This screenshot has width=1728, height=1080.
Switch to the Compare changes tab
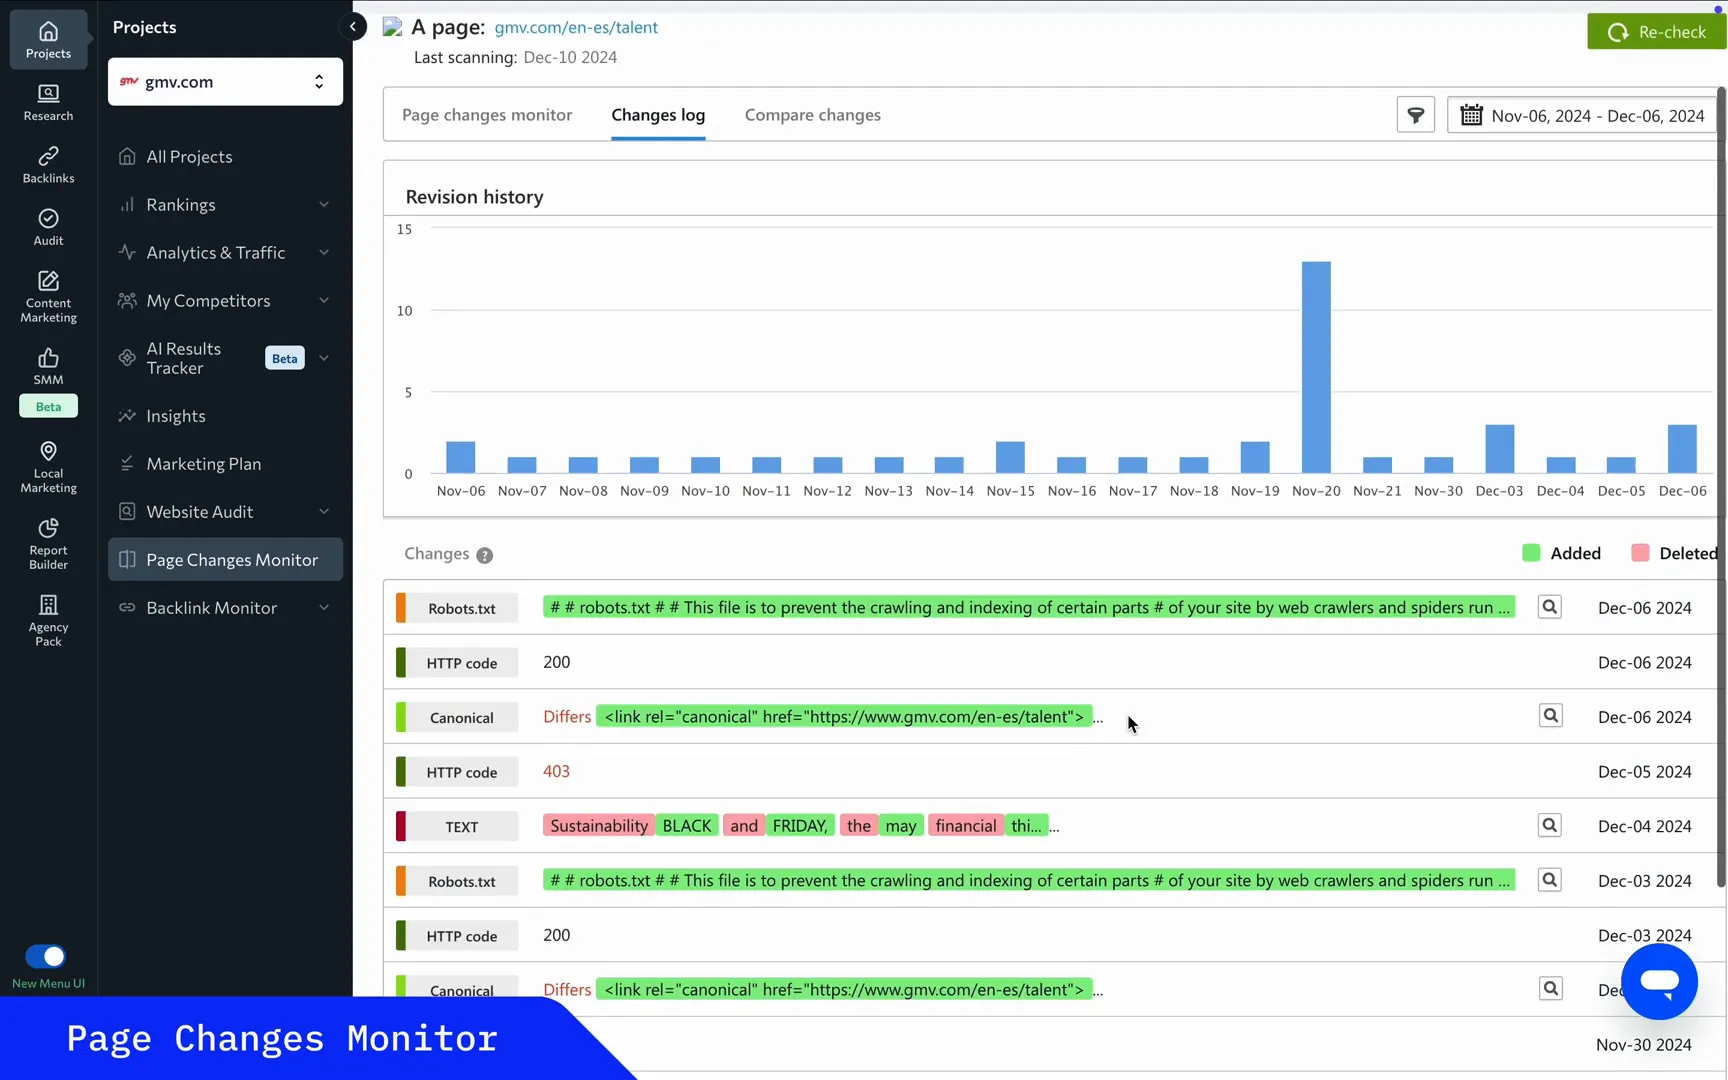(x=812, y=115)
